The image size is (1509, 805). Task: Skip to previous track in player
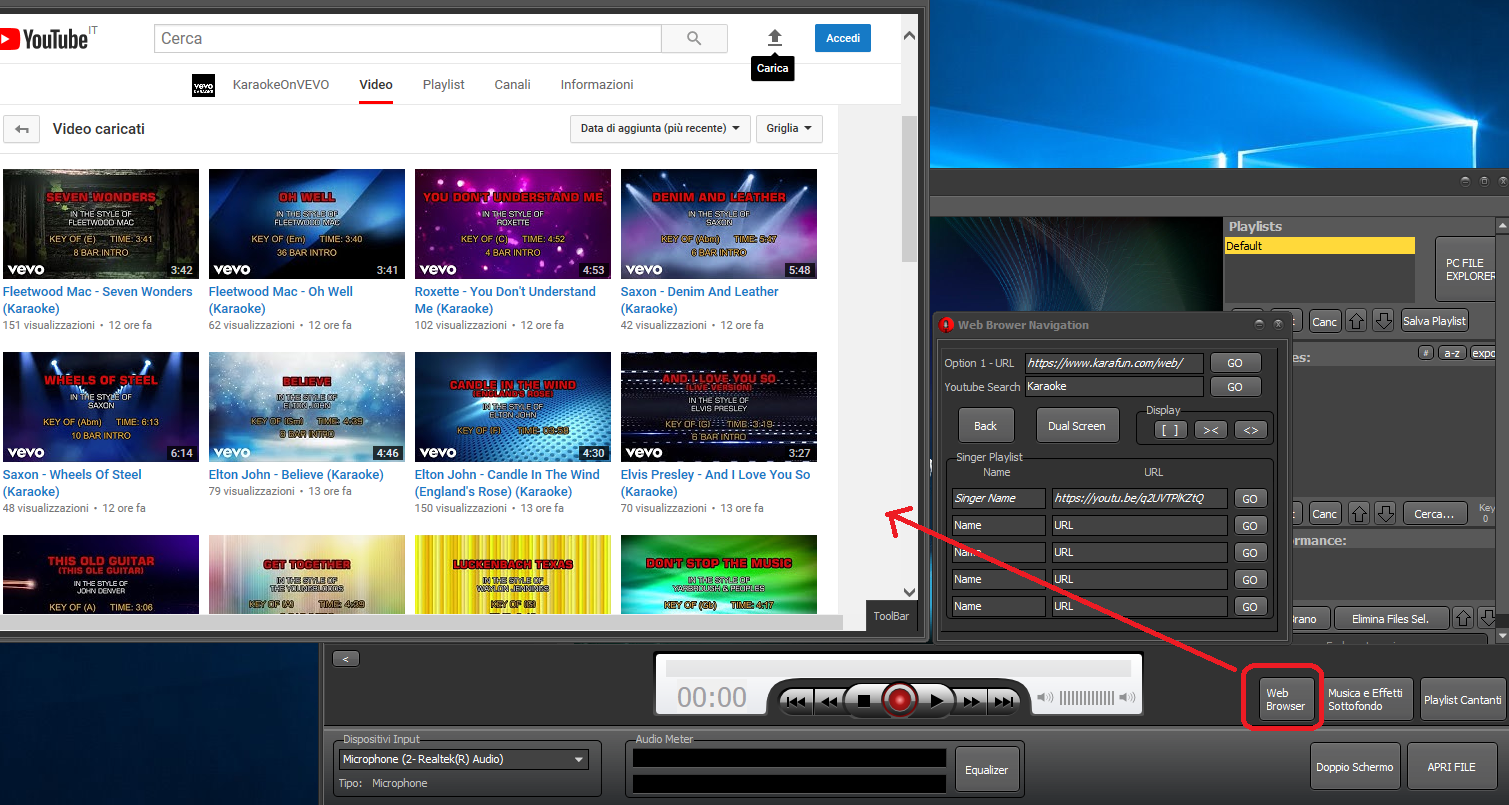pos(795,702)
